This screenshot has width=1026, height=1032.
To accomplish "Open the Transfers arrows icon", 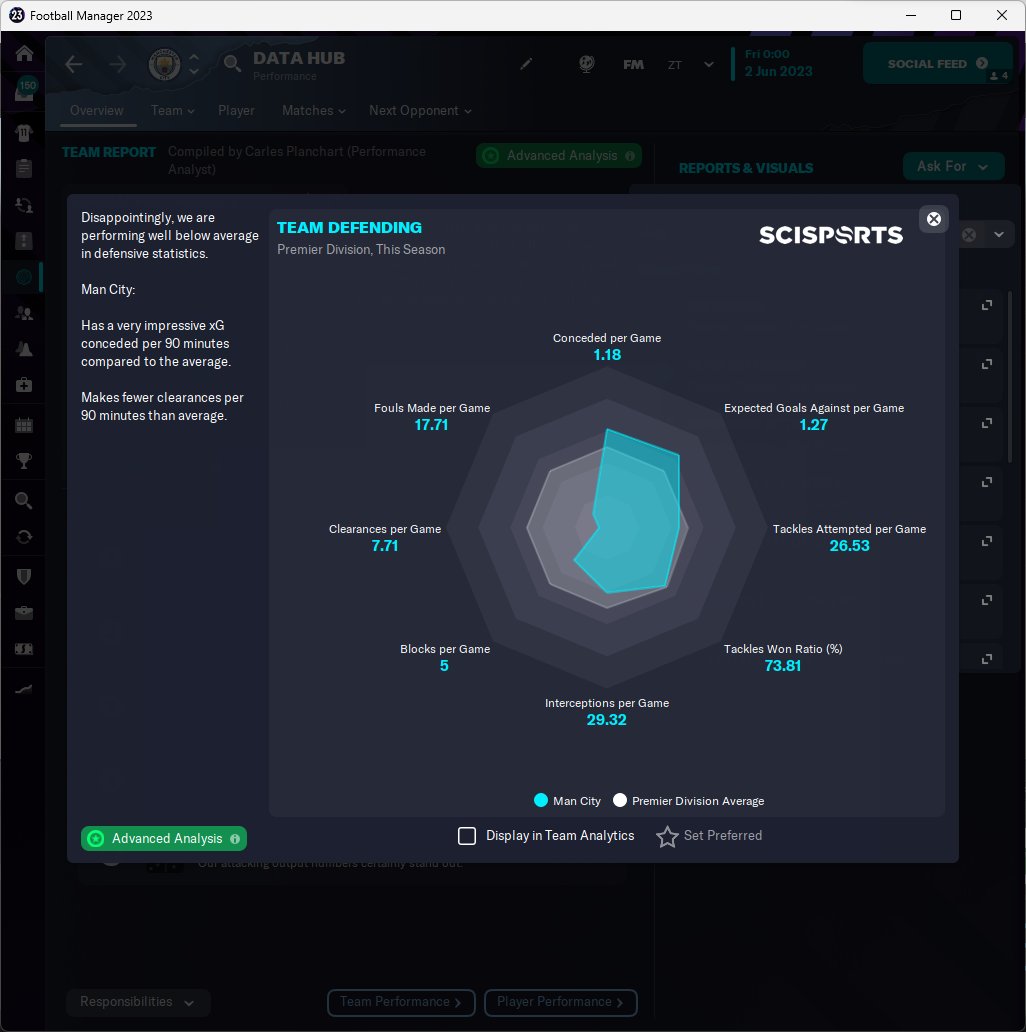I will point(24,537).
